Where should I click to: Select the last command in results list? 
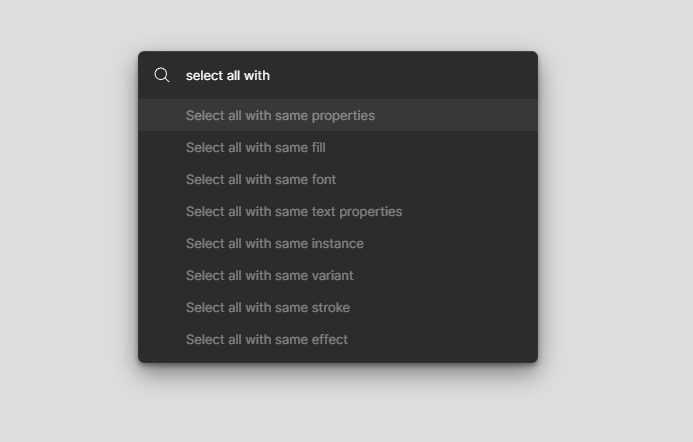tap(338, 339)
